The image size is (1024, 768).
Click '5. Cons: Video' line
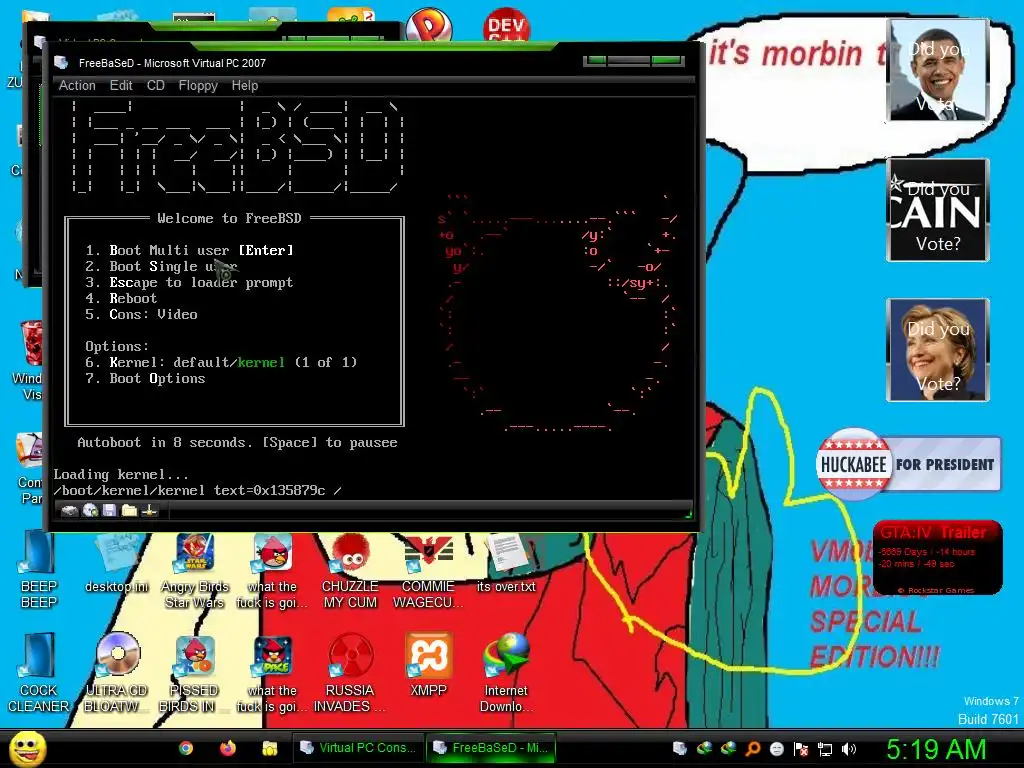point(142,314)
